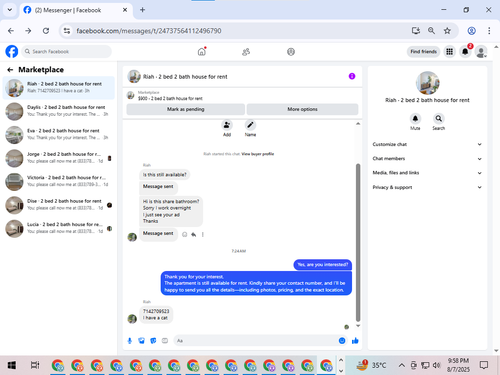Open the Friends icon in top navigation
500x375 pixels.
246,52
